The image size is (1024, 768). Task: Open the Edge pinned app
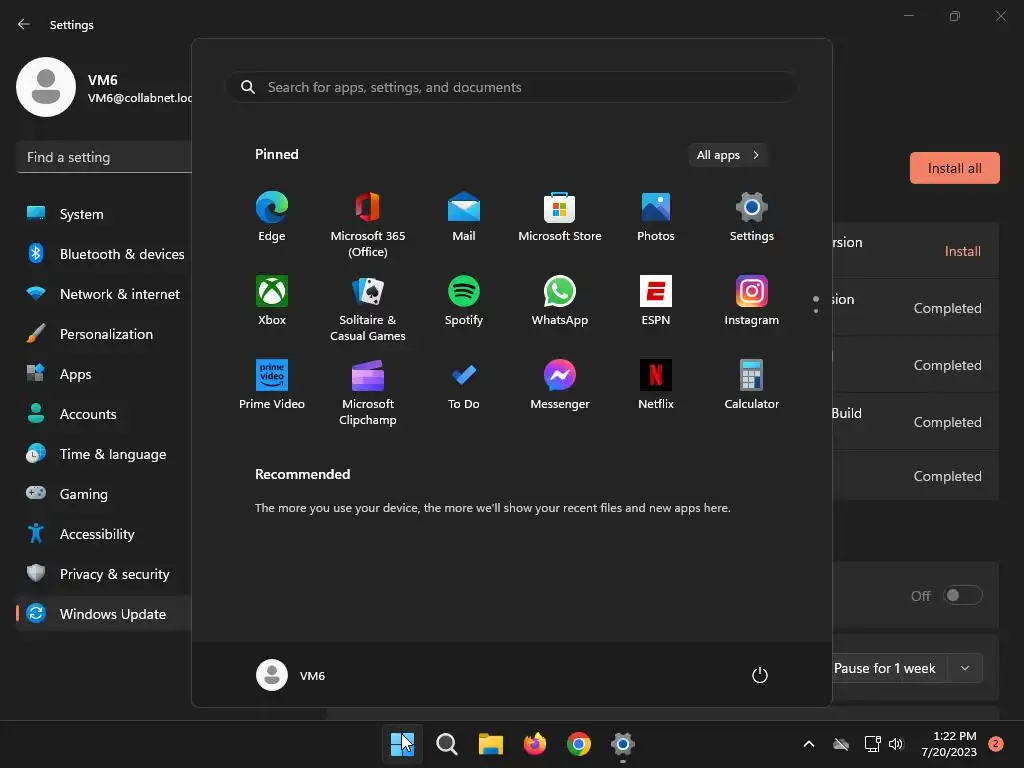272,217
